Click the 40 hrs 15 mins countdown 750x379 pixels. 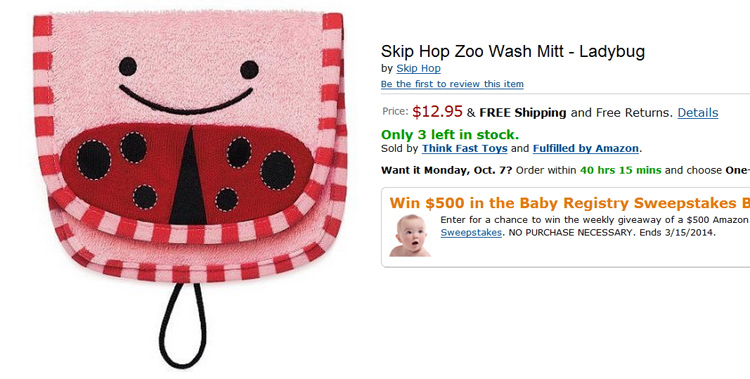coord(620,170)
